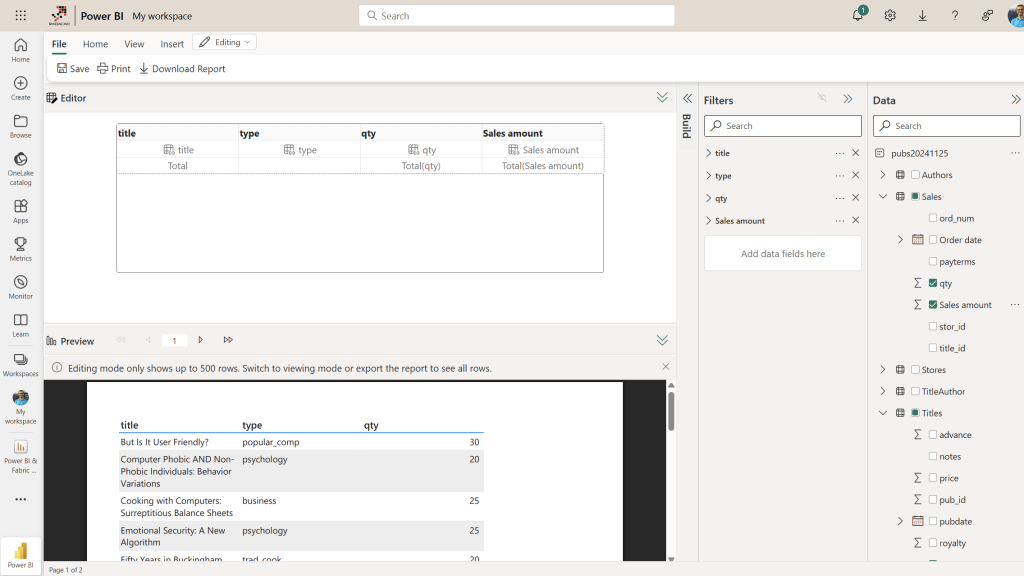Click the Download Report button
1024x576 pixels.
(x=182, y=69)
